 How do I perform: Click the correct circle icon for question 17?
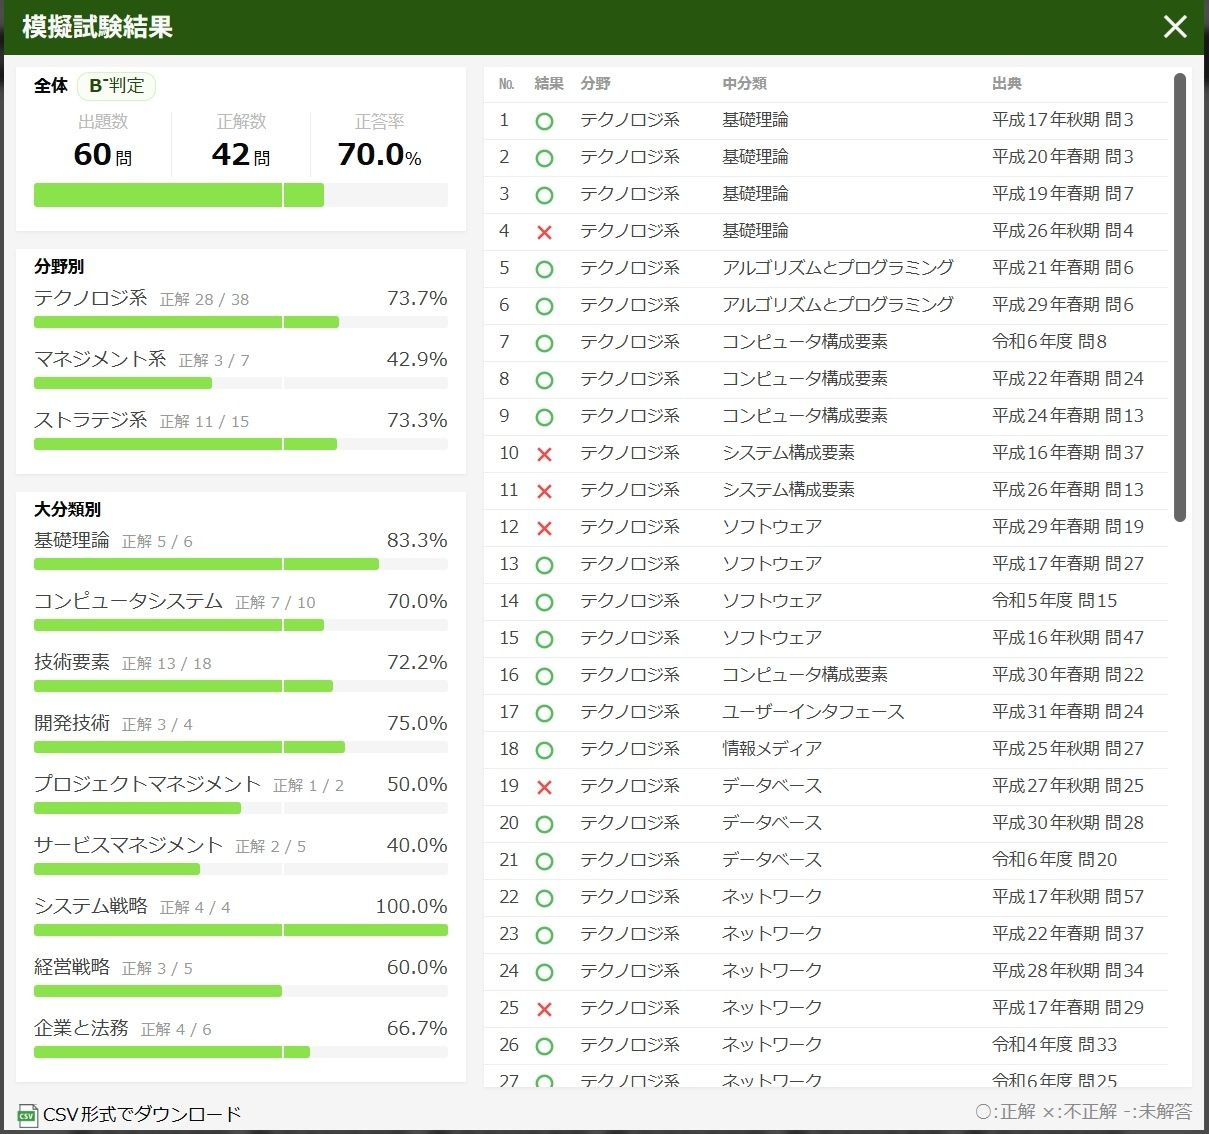click(544, 713)
